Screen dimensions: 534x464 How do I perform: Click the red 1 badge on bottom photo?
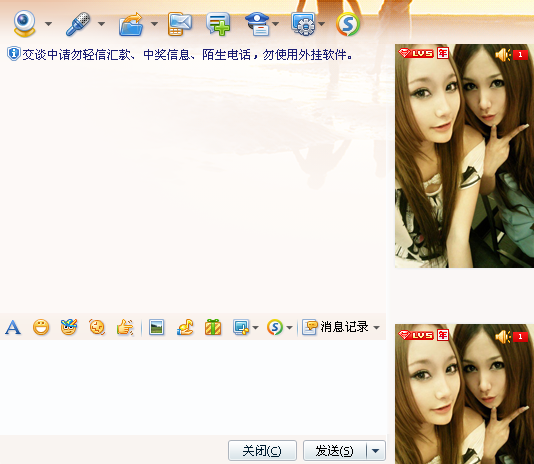pos(520,337)
